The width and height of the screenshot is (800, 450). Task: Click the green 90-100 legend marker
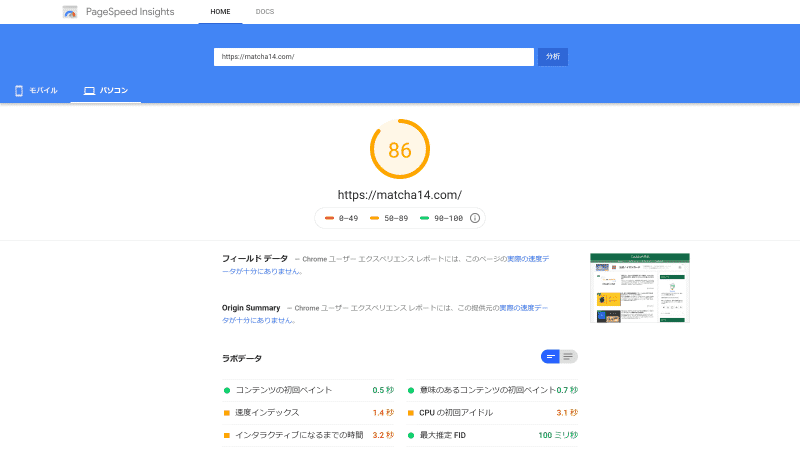point(424,218)
